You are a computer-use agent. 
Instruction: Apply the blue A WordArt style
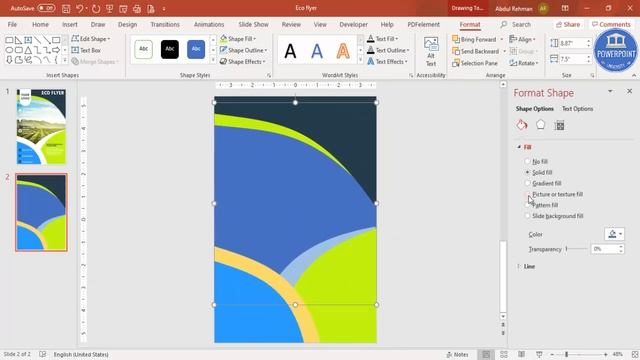(317, 51)
